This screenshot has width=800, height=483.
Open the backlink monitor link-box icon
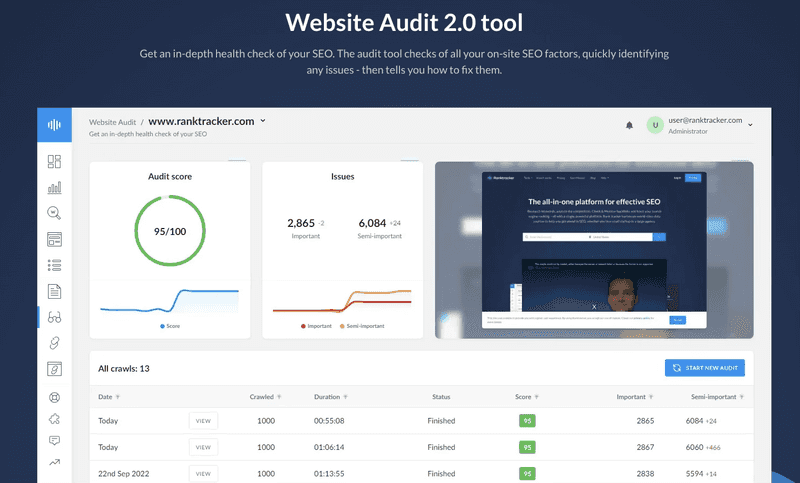click(x=54, y=369)
